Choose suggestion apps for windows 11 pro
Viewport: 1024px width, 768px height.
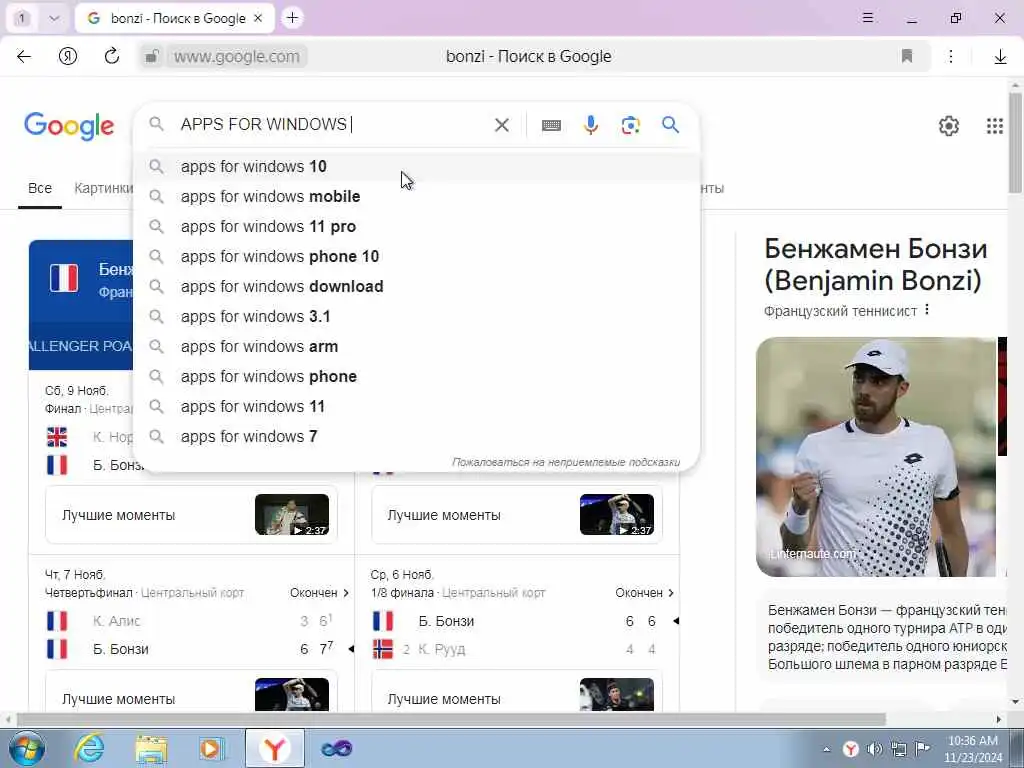416,227
